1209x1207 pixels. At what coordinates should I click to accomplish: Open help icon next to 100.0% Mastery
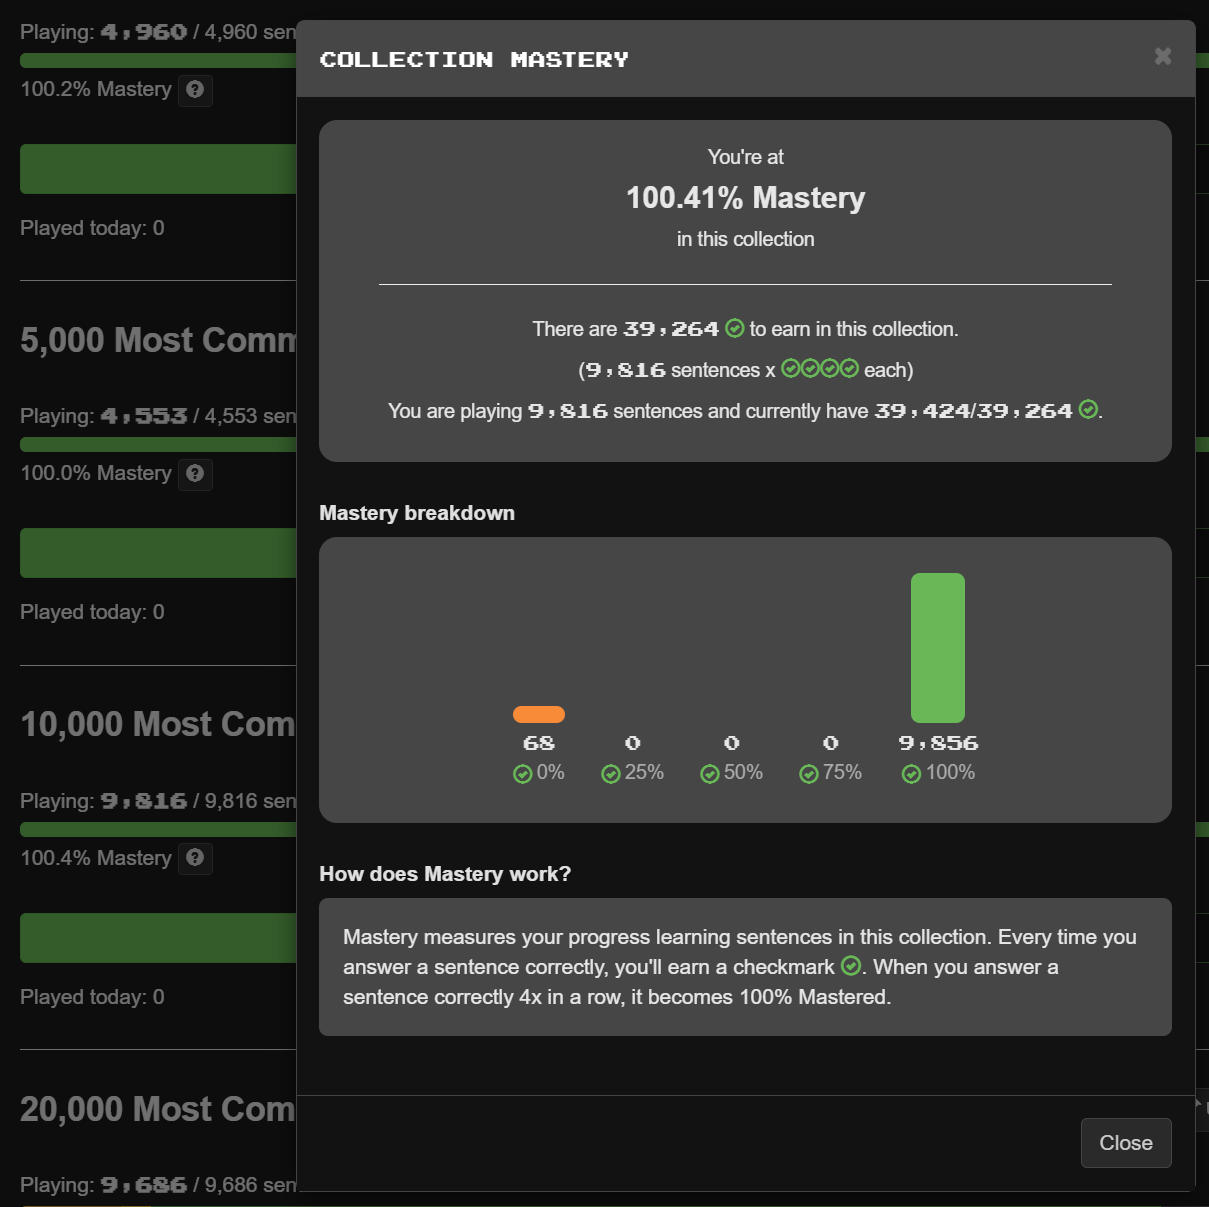[195, 473]
